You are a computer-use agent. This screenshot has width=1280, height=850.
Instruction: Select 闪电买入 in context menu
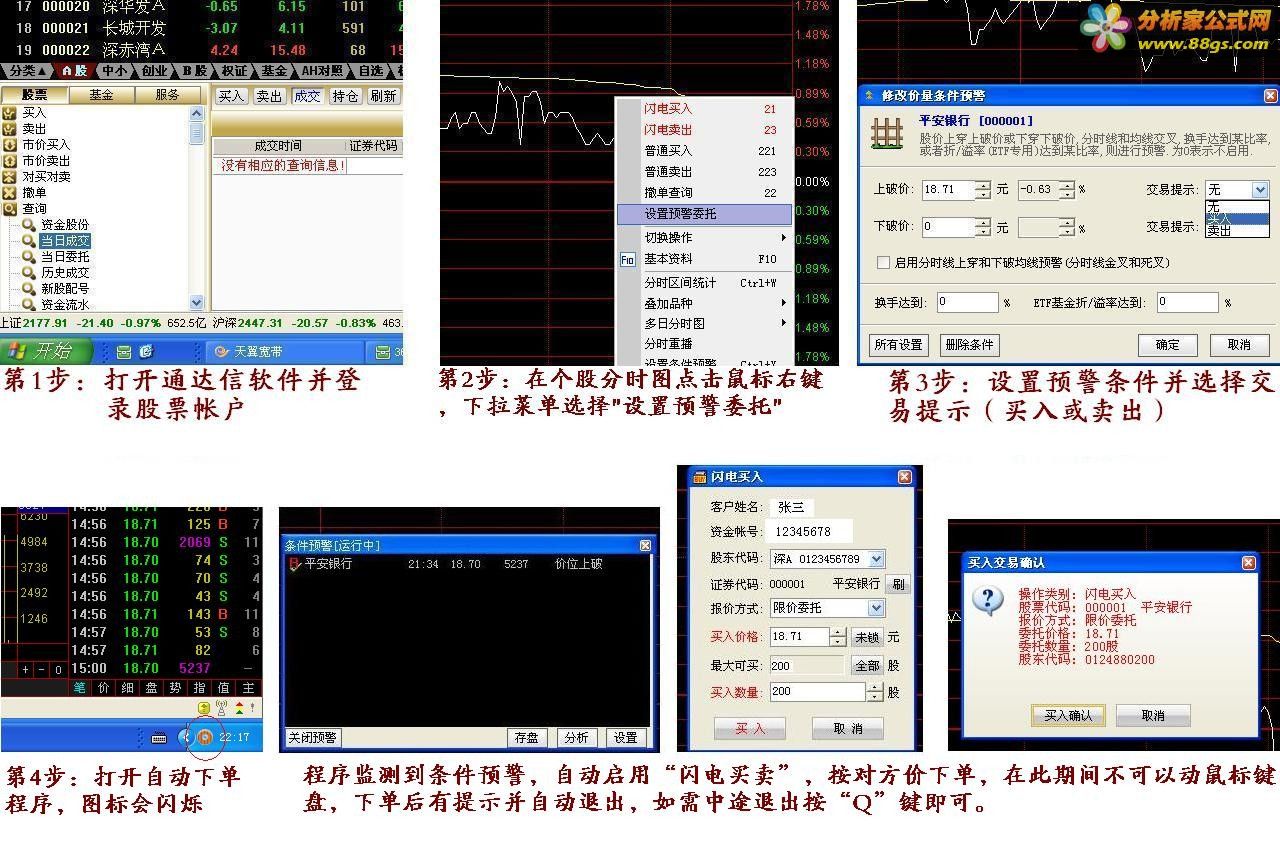[706, 109]
